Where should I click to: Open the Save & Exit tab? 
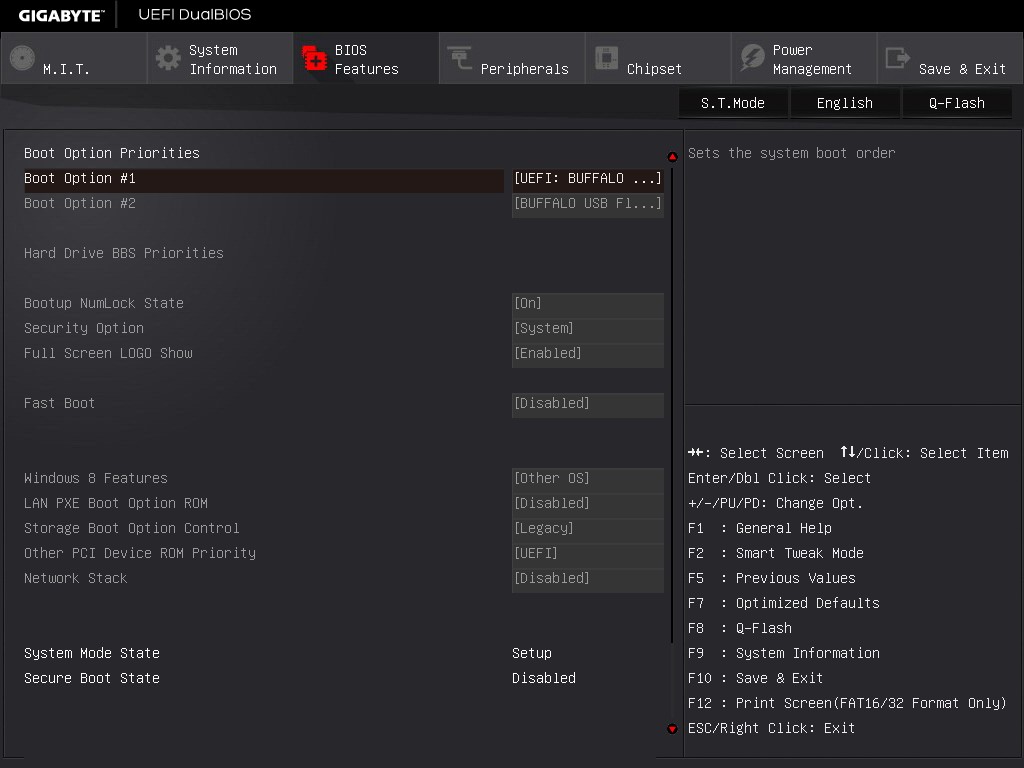point(950,58)
